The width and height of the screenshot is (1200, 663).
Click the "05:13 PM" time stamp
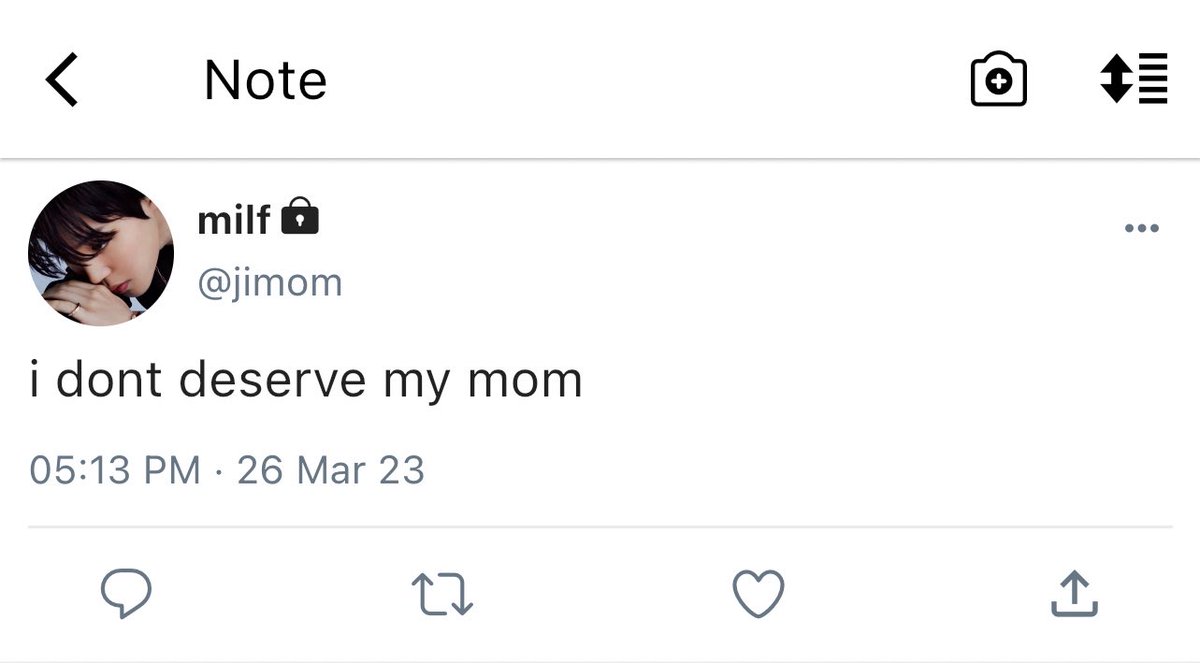point(115,470)
